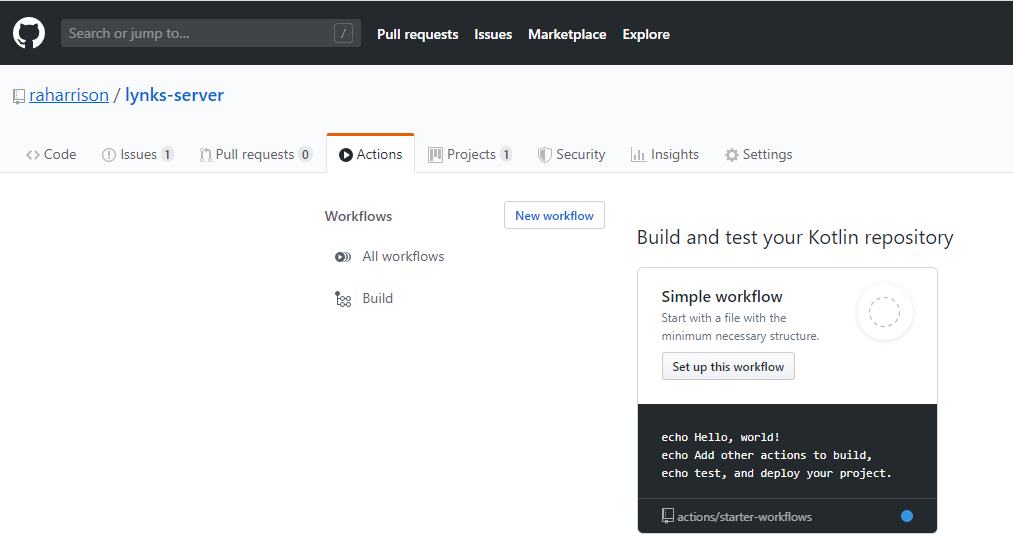The height and width of the screenshot is (559, 1013).
Task: Click the Set up this workflow button
Action: coord(728,366)
